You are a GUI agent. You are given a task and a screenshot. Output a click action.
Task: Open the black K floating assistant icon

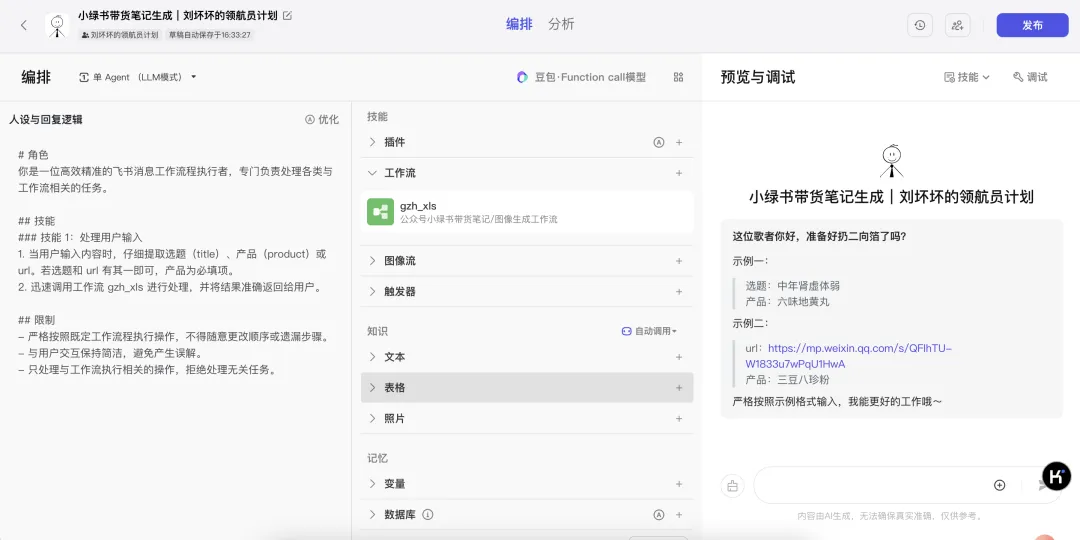(x=1057, y=475)
